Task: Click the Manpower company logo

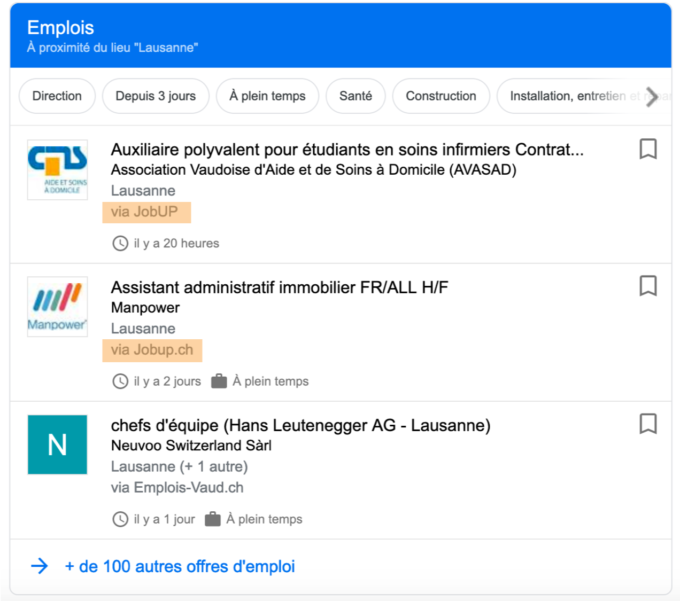Action: 57,306
